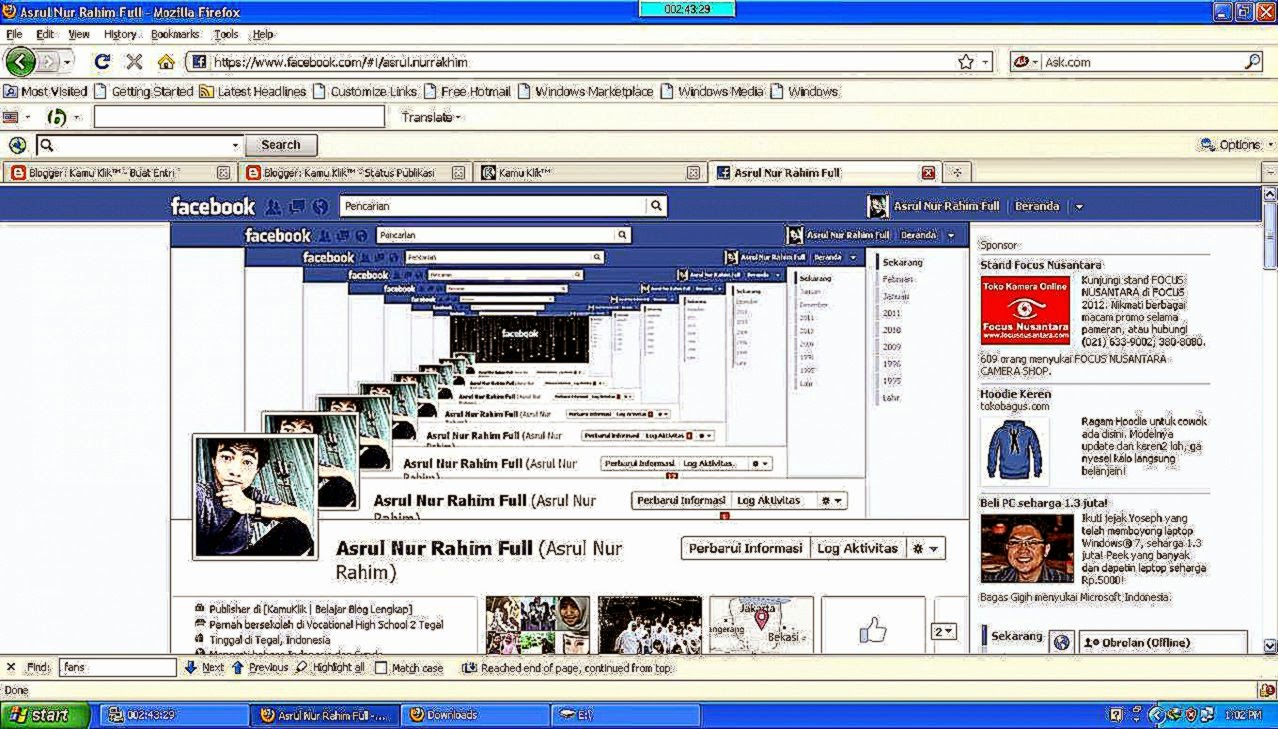
Task: Tick the Match case checkbox
Action: (381, 668)
